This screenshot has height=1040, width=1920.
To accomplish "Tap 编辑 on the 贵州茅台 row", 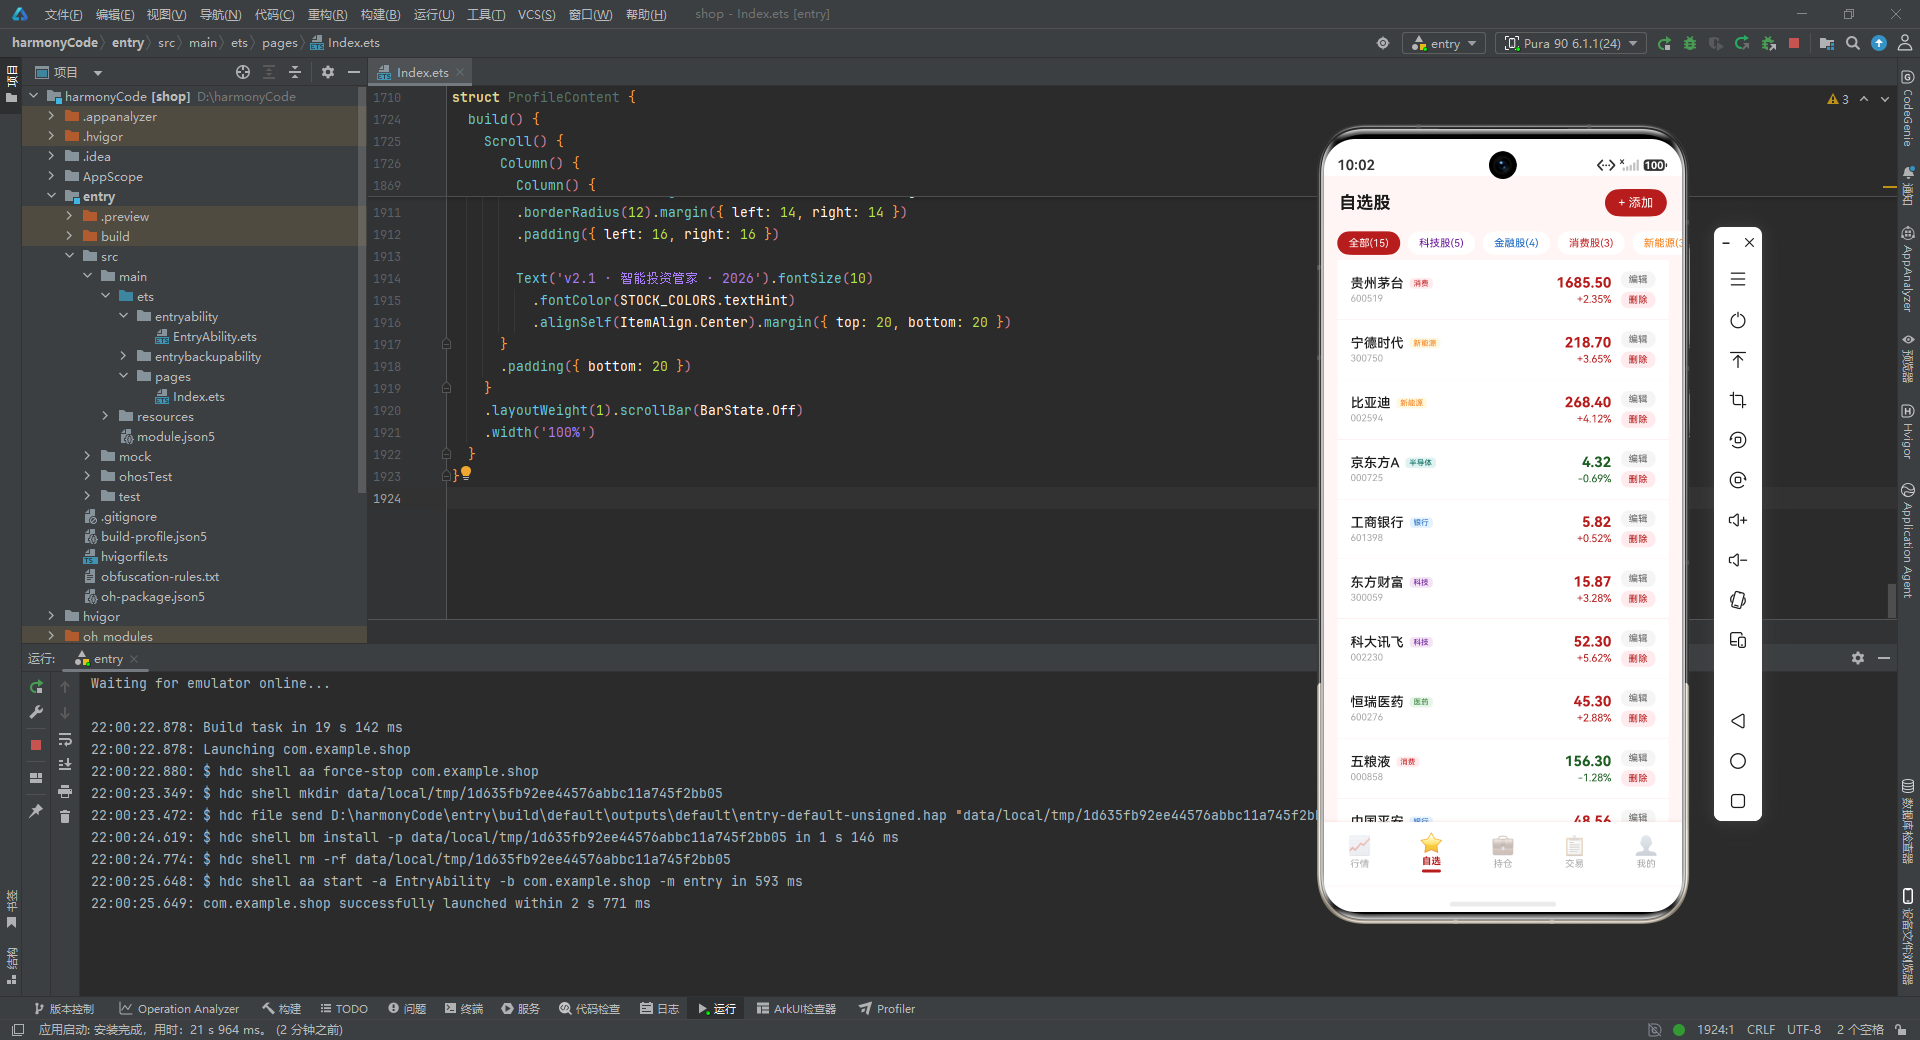I will click(x=1638, y=279).
